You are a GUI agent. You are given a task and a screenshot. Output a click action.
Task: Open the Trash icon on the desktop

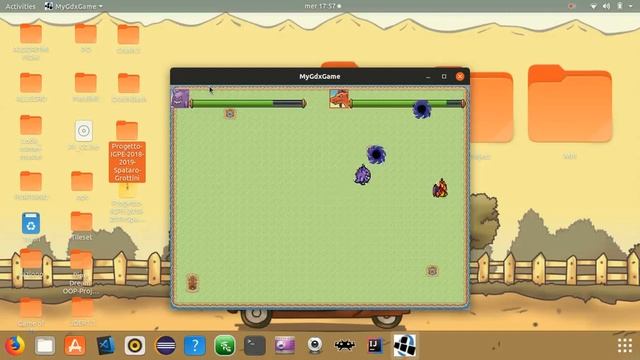(31, 224)
